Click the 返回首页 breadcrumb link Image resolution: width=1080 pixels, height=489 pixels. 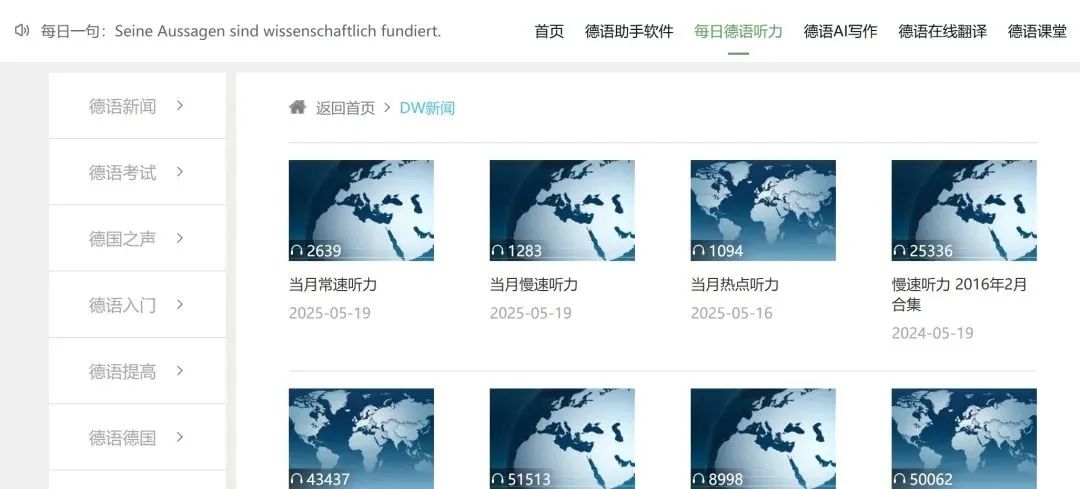tap(345, 108)
